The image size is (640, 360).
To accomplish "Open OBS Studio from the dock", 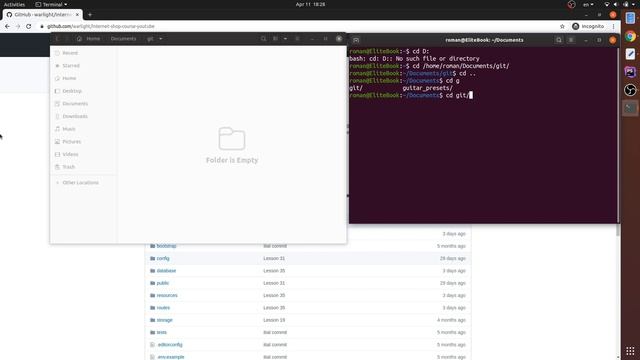I will [630, 90].
